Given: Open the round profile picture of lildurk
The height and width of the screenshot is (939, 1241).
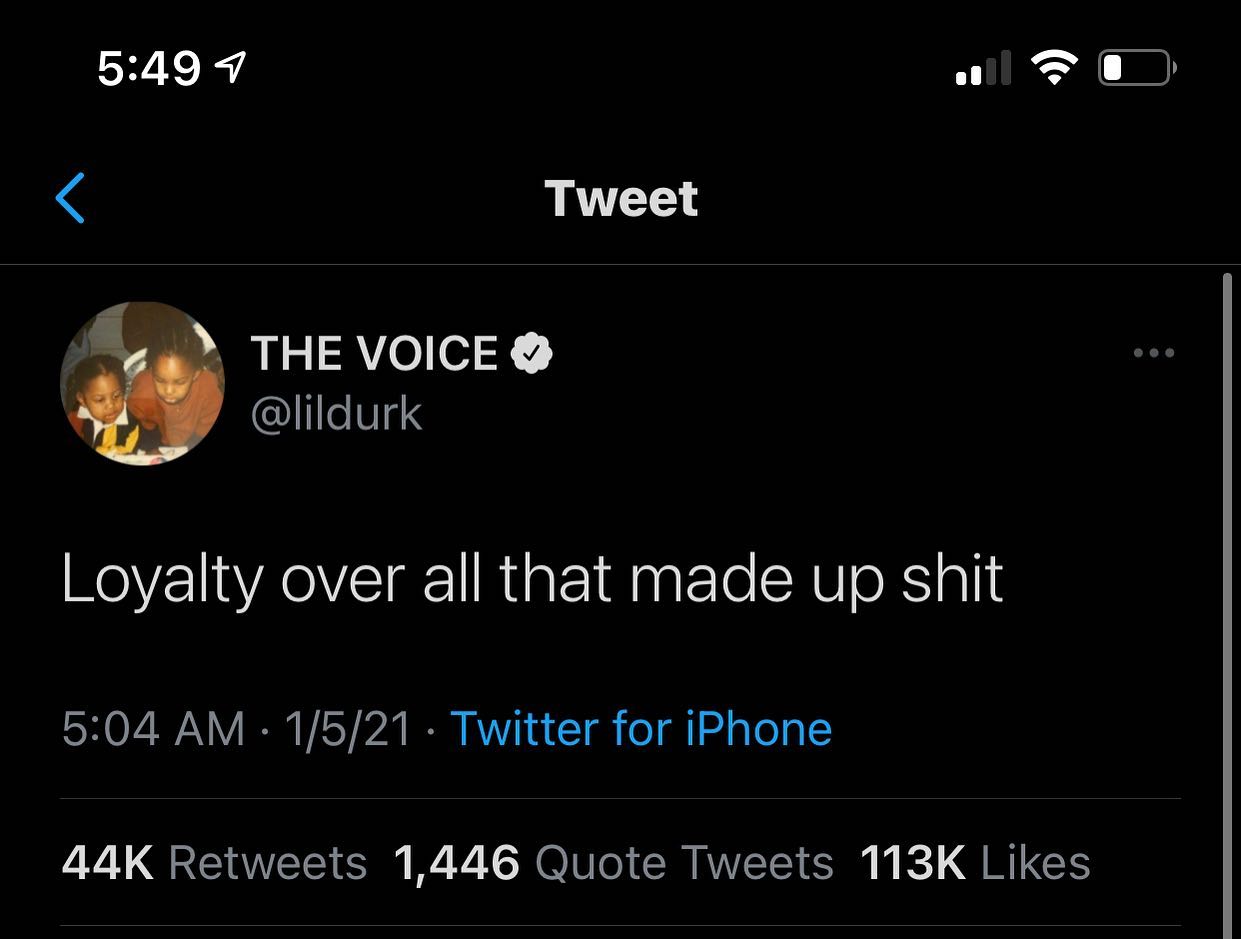Looking at the screenshot, I should (x=143, y=384).
